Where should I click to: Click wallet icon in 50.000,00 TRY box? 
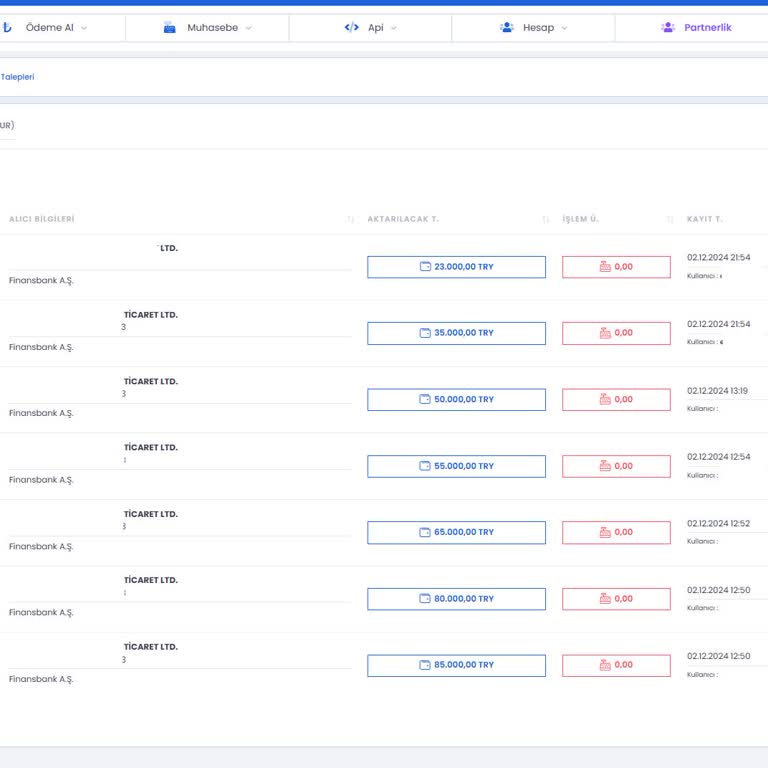pos(425,400)
